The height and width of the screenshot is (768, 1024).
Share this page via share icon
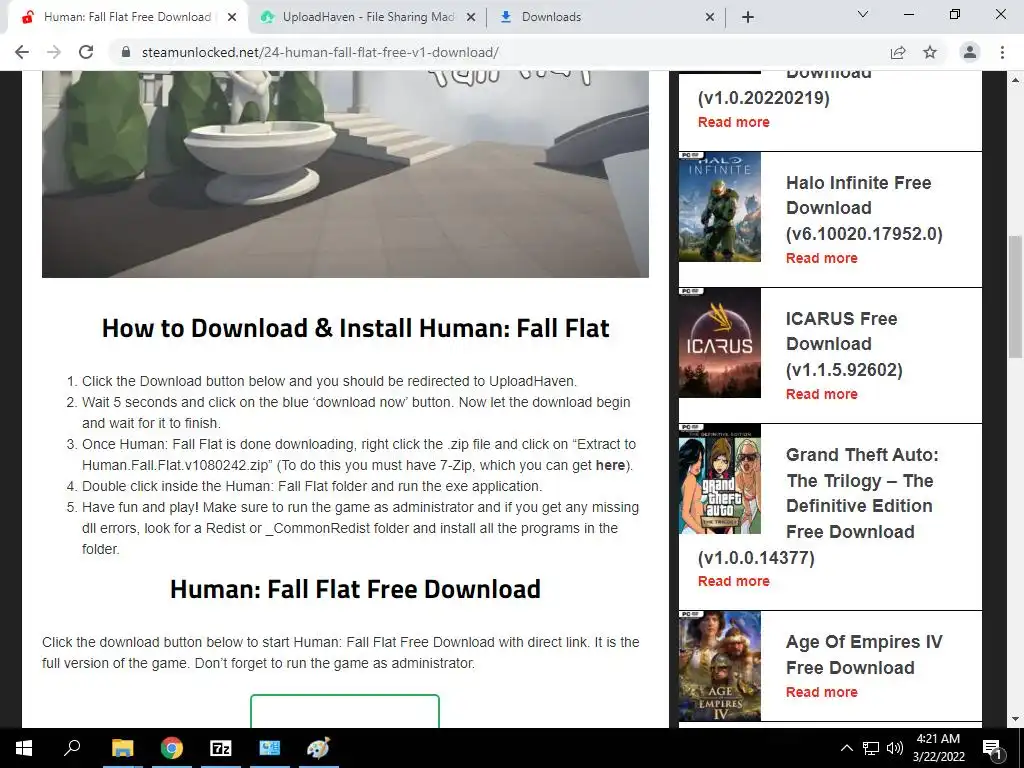coord(898,52)
